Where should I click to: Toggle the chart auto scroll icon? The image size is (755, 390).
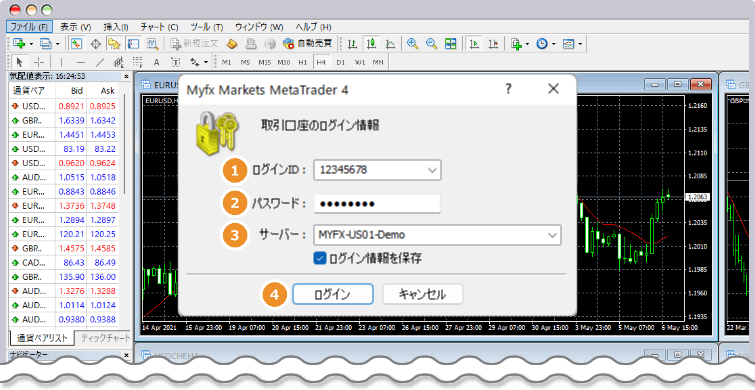[474, 44]
